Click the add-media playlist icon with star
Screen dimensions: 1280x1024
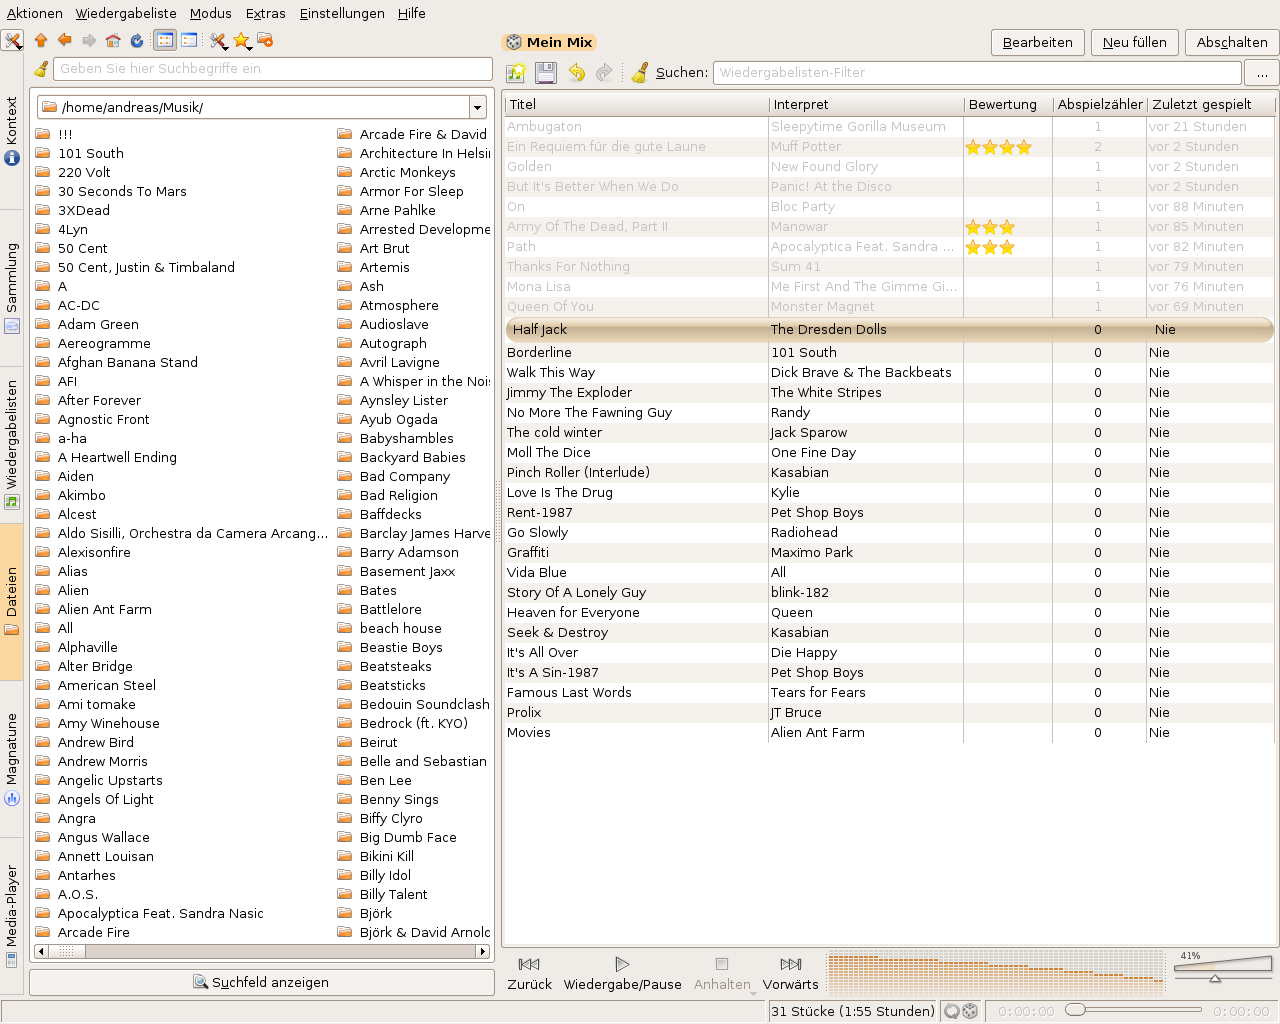[x=516, y=72]
